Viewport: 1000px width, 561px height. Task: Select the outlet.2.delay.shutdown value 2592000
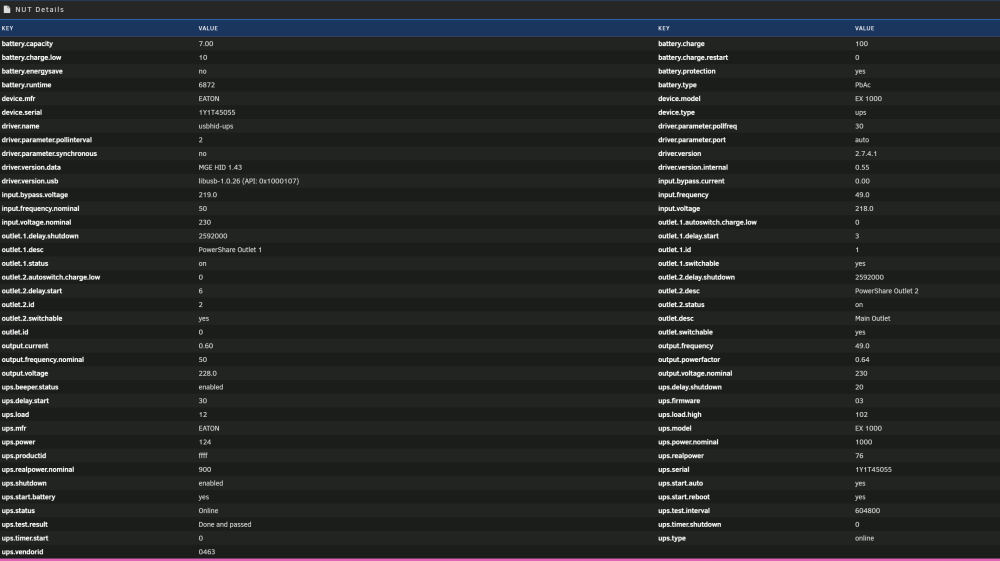[x=869, y=277]
